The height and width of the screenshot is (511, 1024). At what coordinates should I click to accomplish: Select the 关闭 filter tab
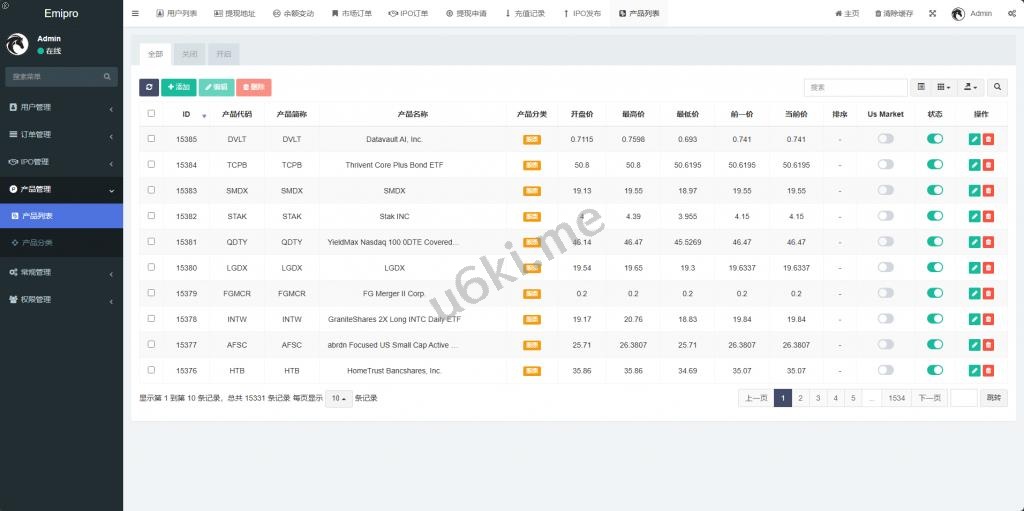[x=189, y=55]
